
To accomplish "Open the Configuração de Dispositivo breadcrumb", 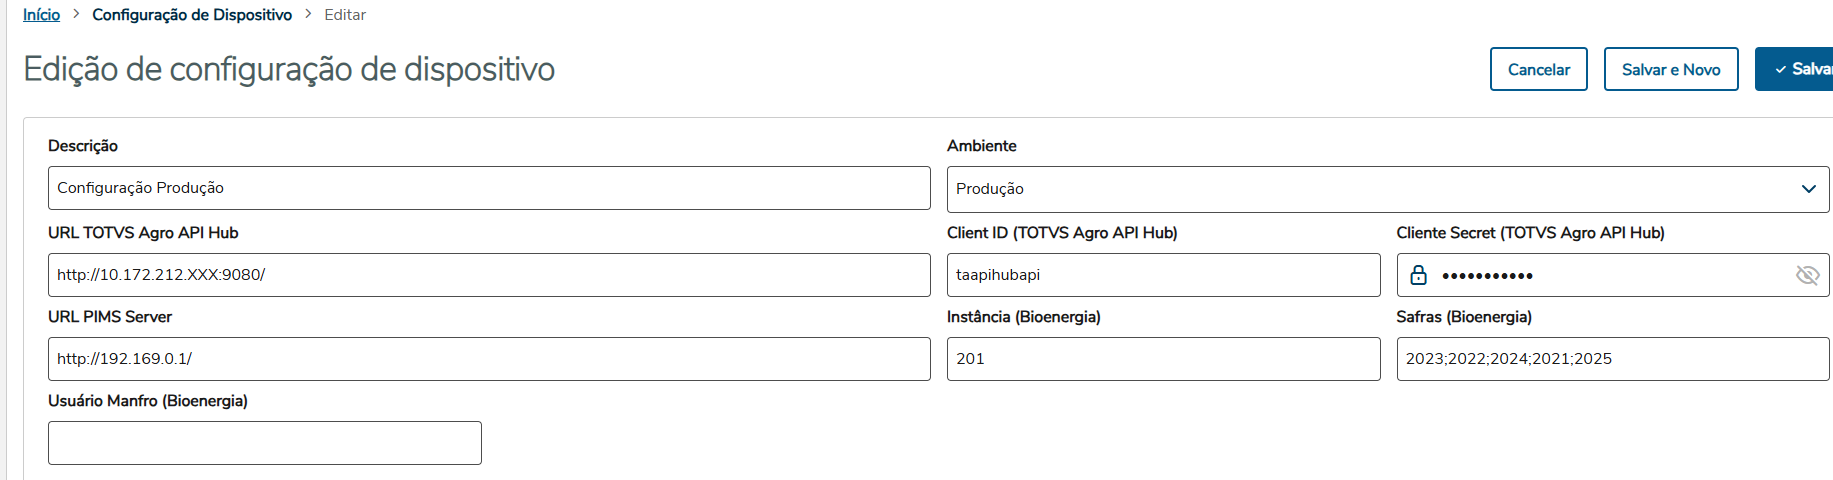I will (x=192, y=15).
